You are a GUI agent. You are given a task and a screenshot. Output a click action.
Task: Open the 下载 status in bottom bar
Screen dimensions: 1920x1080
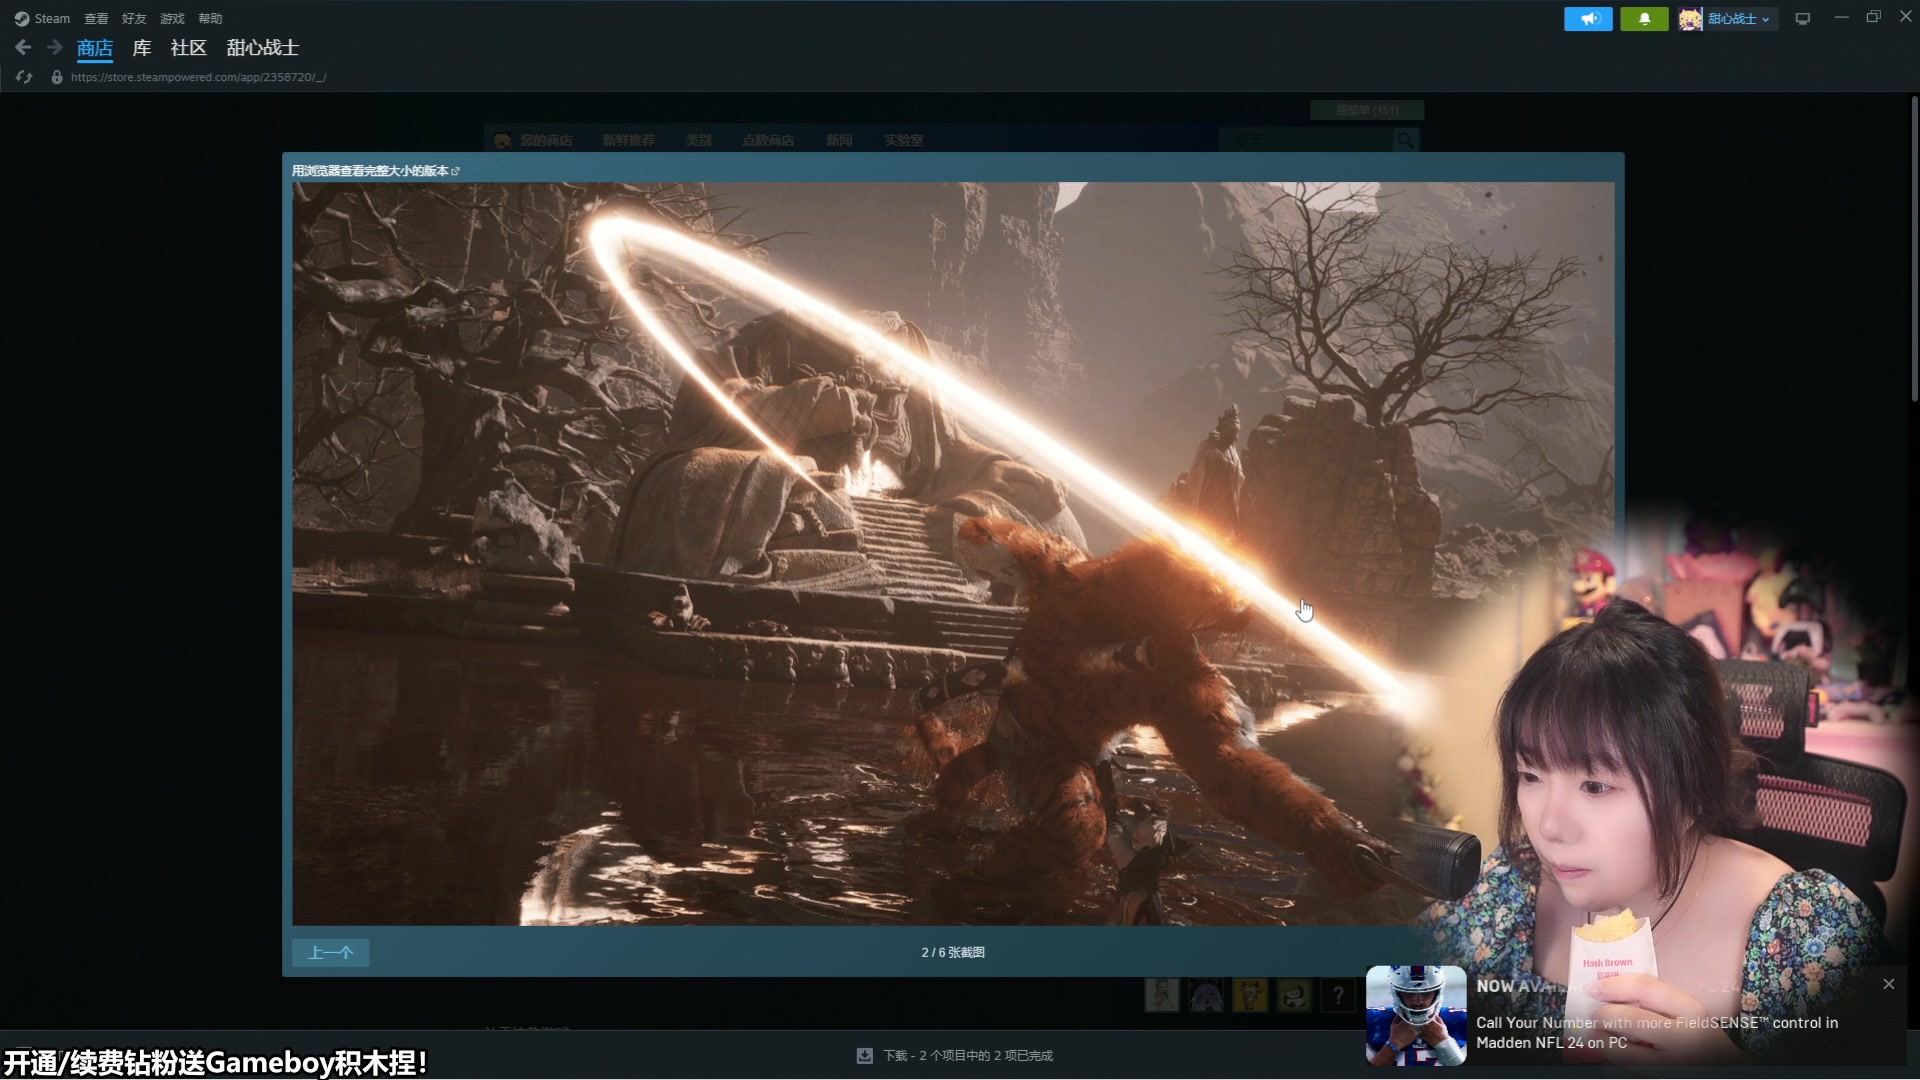coord(968,1056)
